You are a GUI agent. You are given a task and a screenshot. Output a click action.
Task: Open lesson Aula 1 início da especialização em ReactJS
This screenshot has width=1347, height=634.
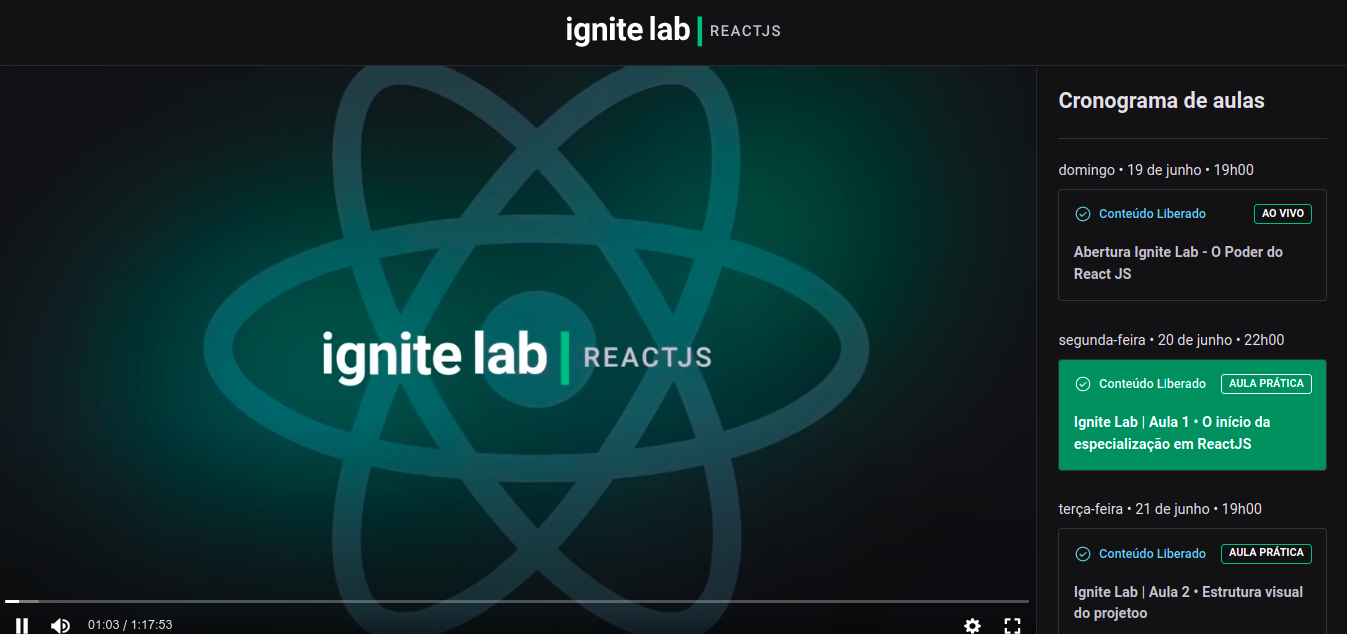tap(1192, 415)
